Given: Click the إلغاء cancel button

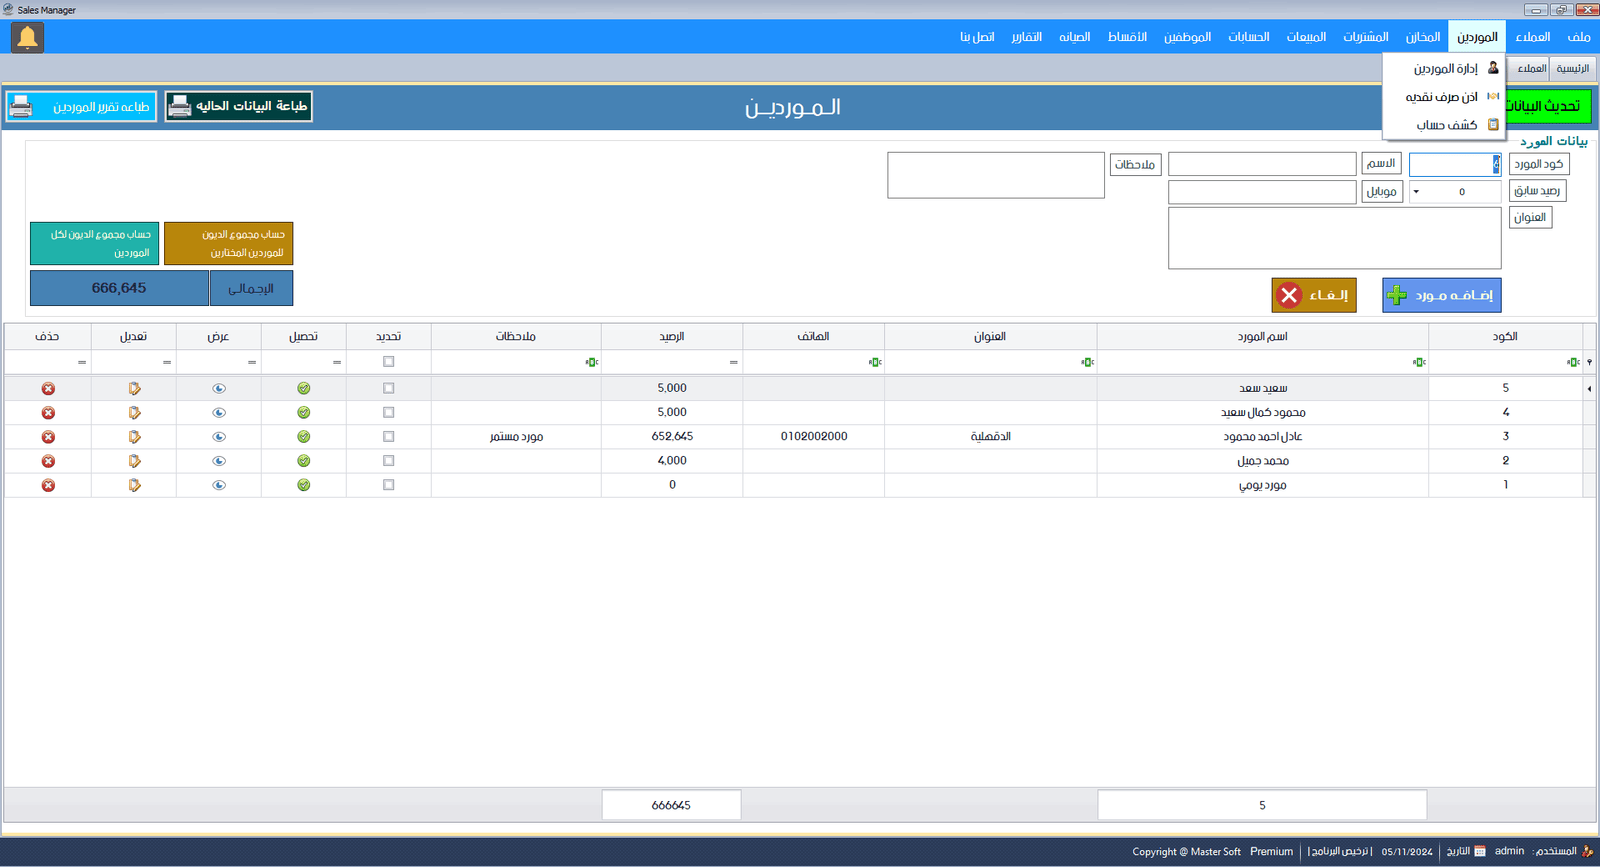Looking at the screenshot, I should pyautogui.click(x=1314, y=295).
